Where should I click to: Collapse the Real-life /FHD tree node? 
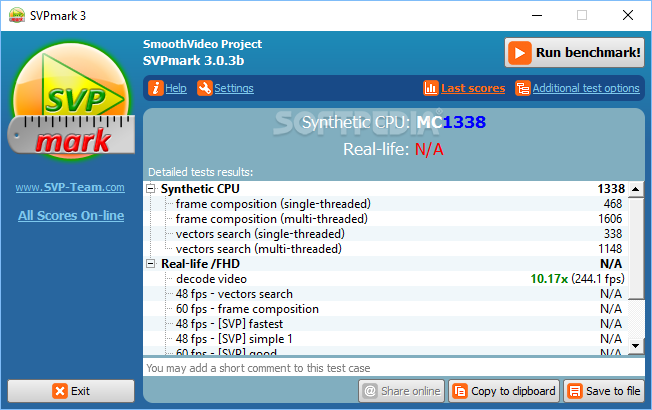pos(151,264)
